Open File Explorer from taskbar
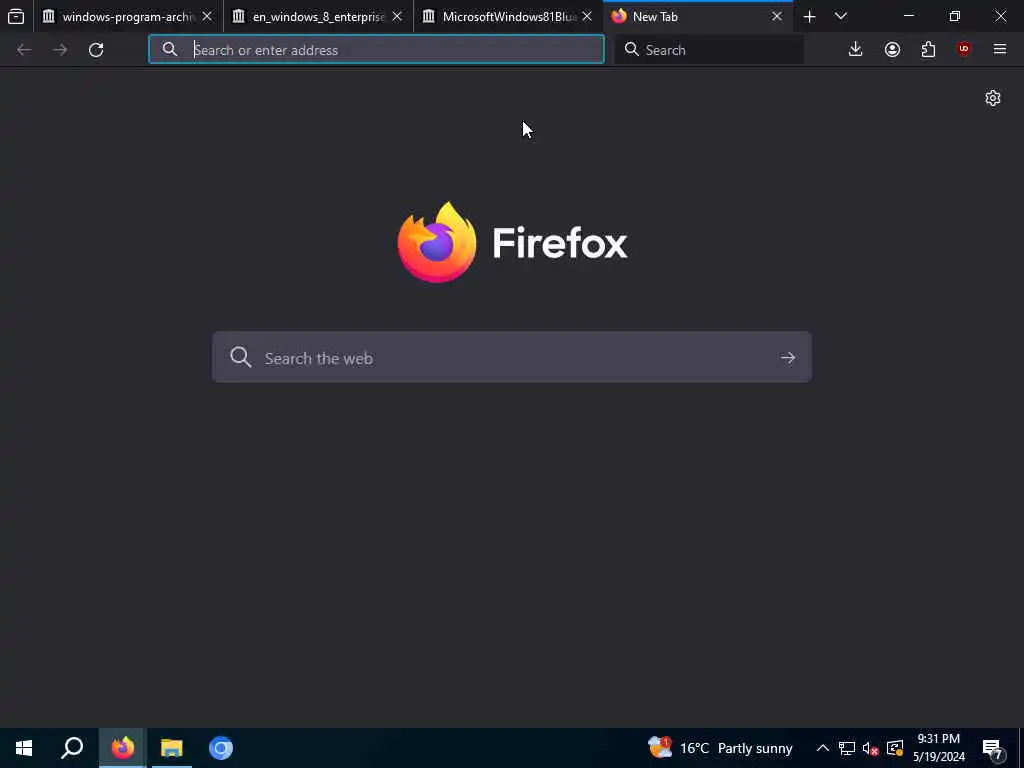Viewport: 1024px width, 768px height. 172,748
